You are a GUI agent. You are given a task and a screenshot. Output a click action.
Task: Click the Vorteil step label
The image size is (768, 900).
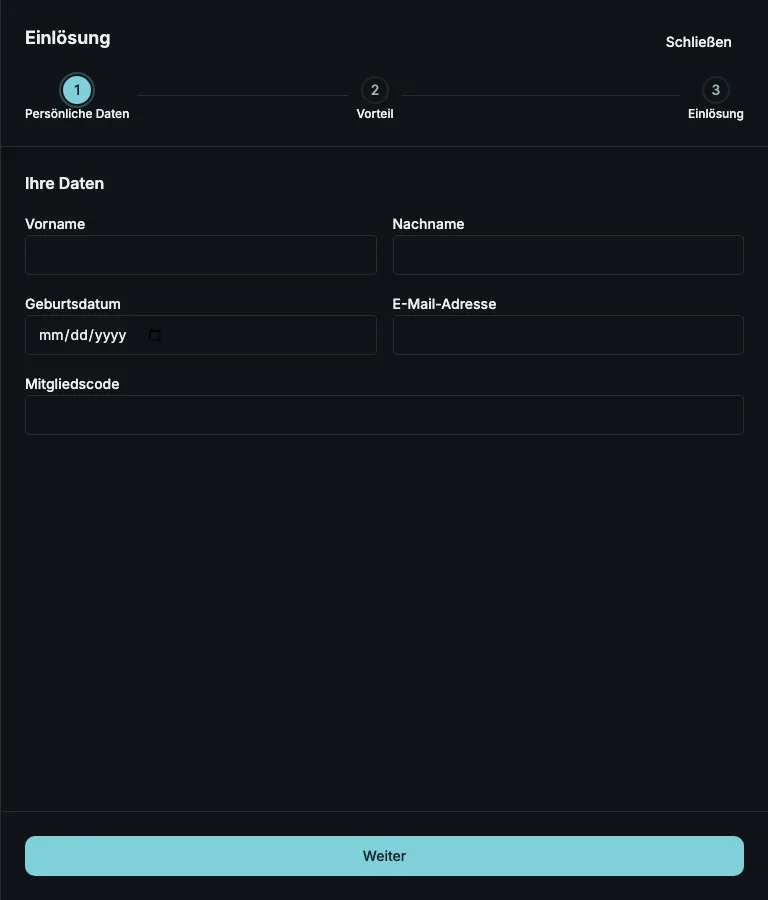pos(375,114)
